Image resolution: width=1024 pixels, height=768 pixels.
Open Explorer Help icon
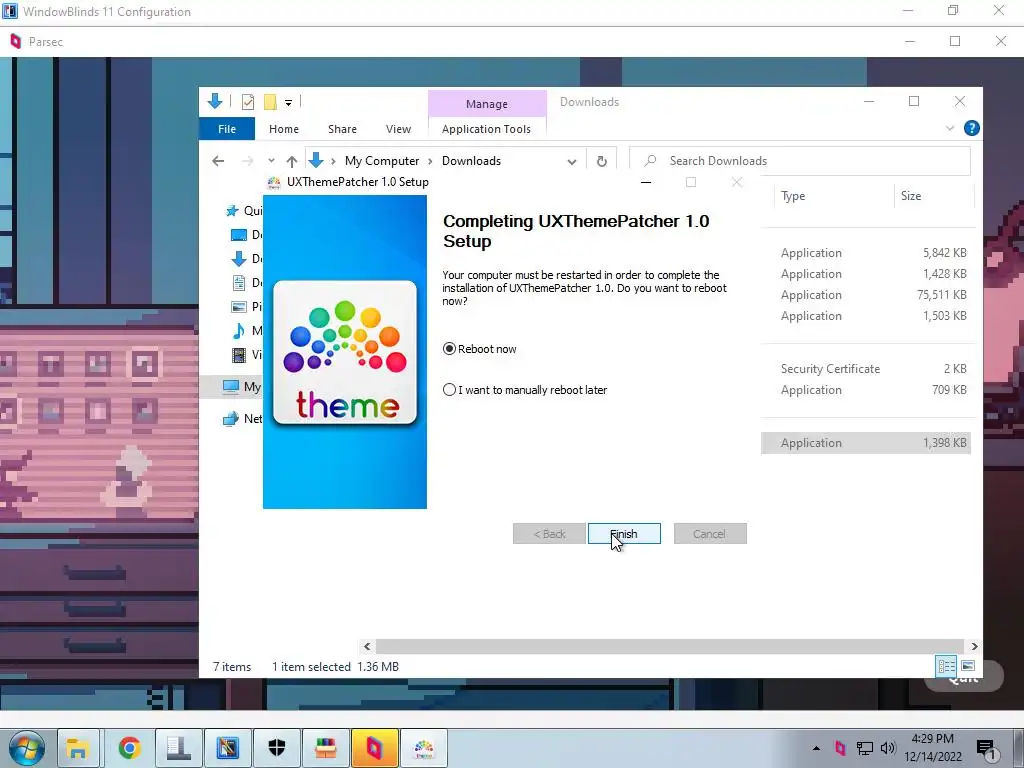coord(971,129)
